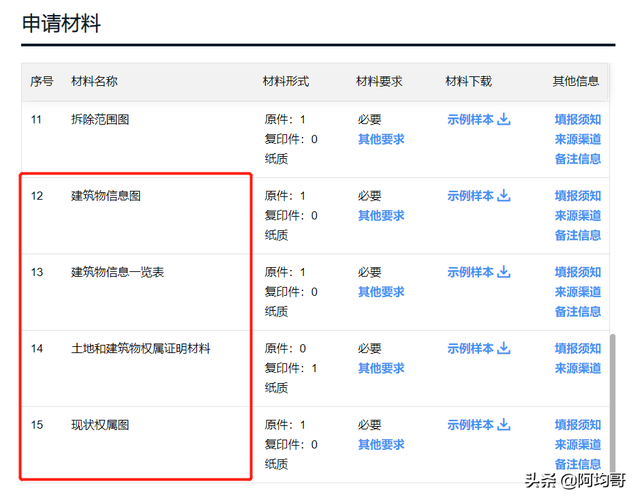640x503 pixels.
Task: Click the table's vertical scrollbar thumb
Action: click(612, 404)
